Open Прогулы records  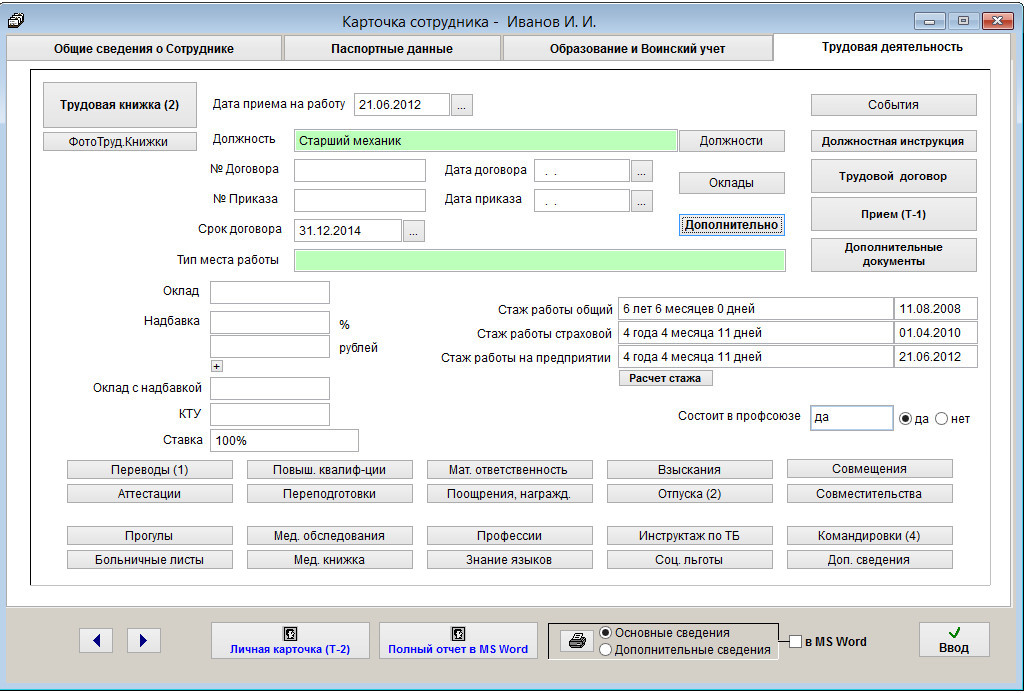click(x=150, y=536)
